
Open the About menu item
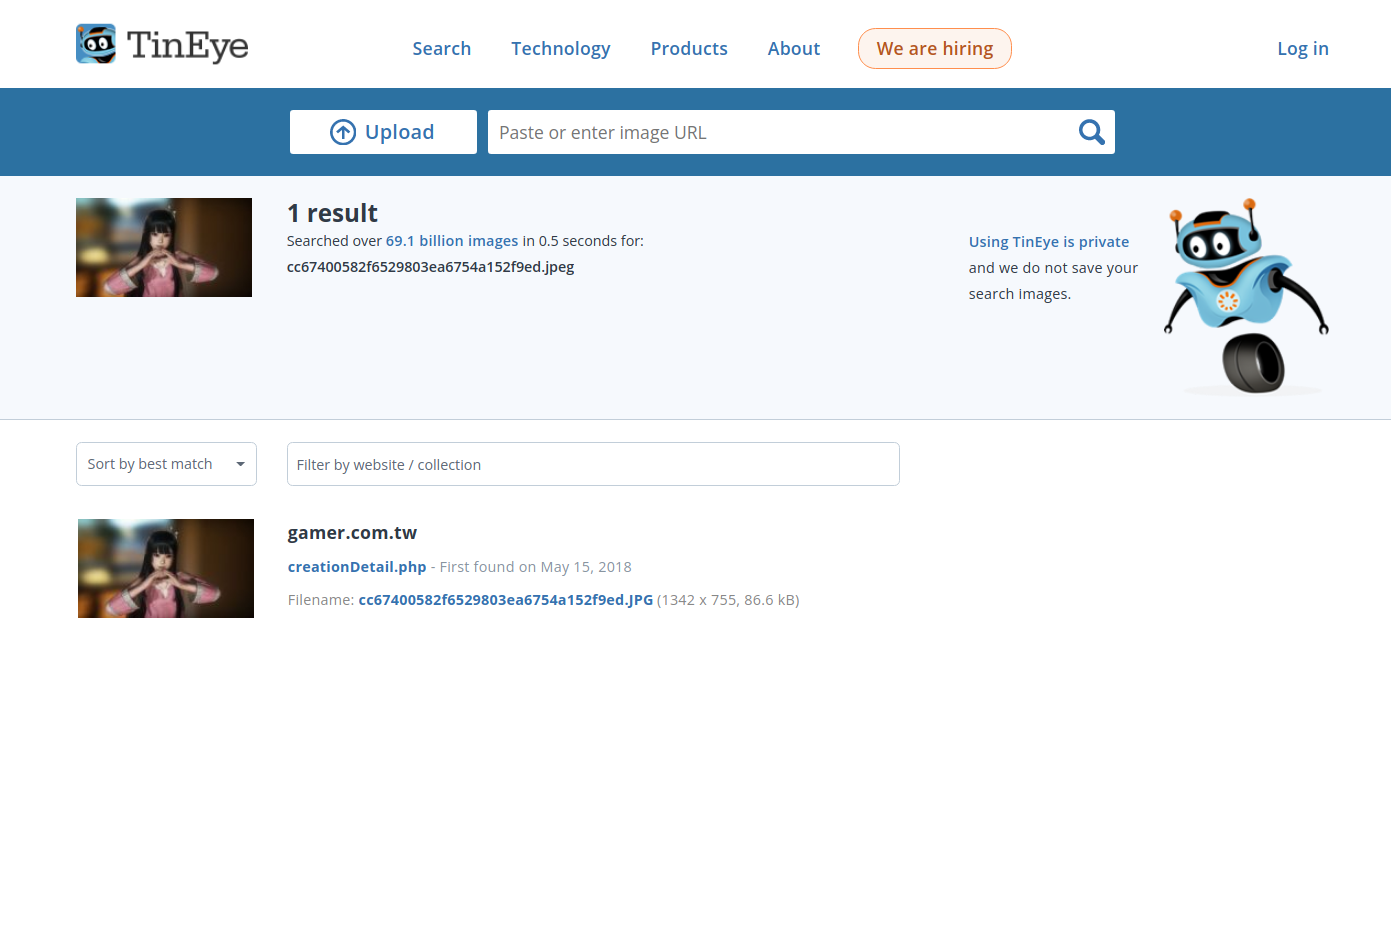(x=793, y=48)
